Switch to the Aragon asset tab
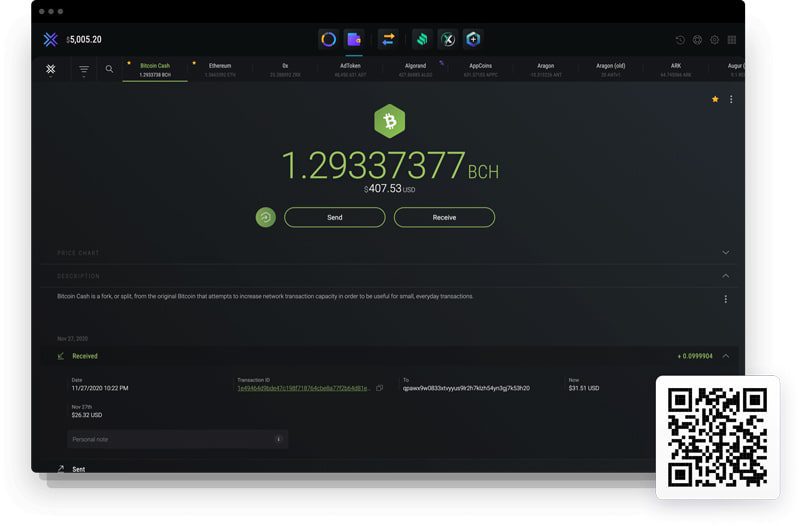This screenshot has width=800, height=526. point(545,70)
